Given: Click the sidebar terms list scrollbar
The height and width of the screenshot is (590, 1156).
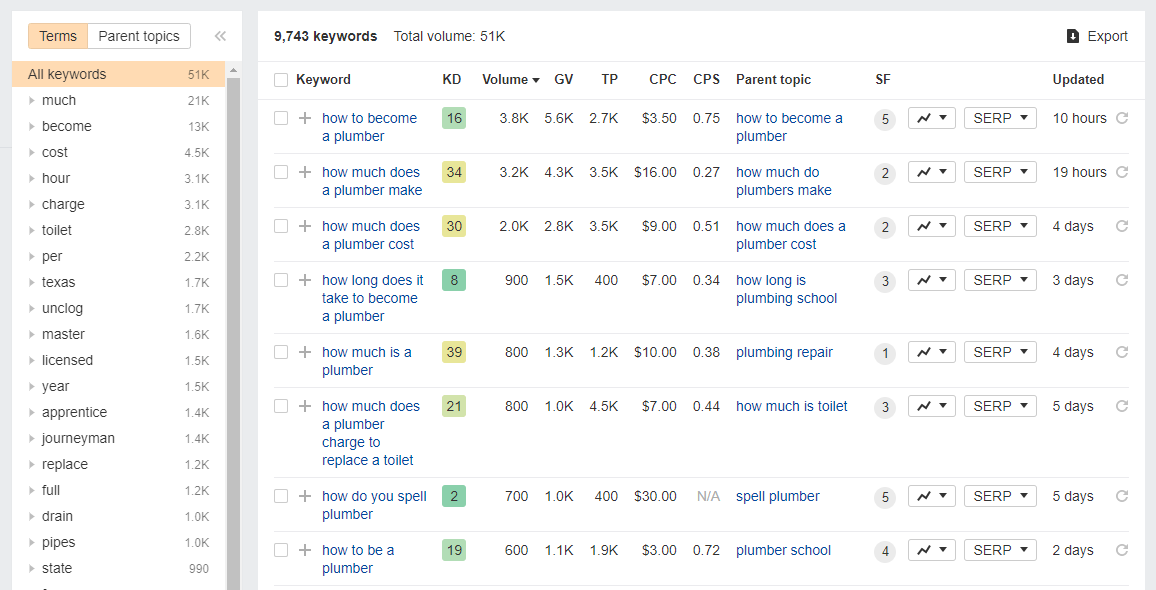Looking at the screenshot, I should point(234,332).
